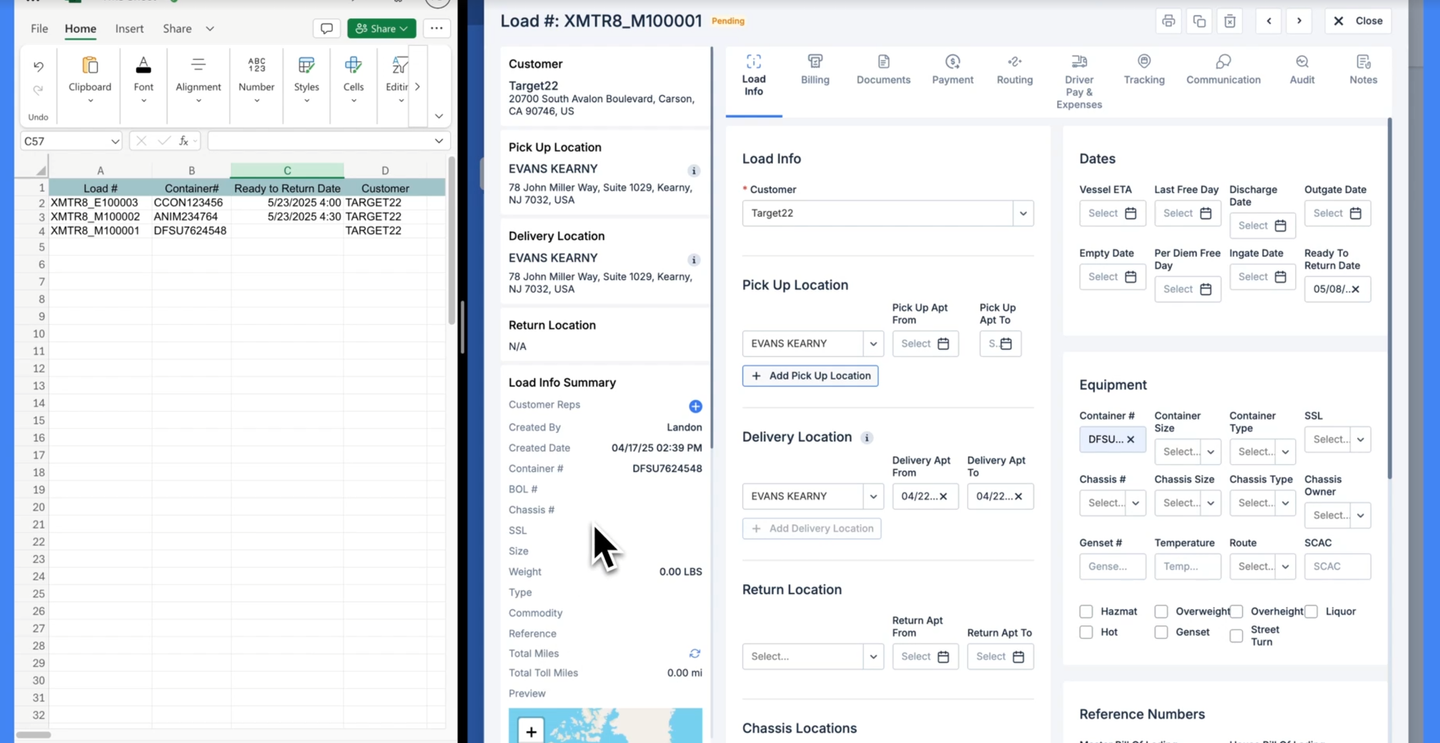Click the delete trash icon in header

pyautogui.click(x=1230, y=21)
